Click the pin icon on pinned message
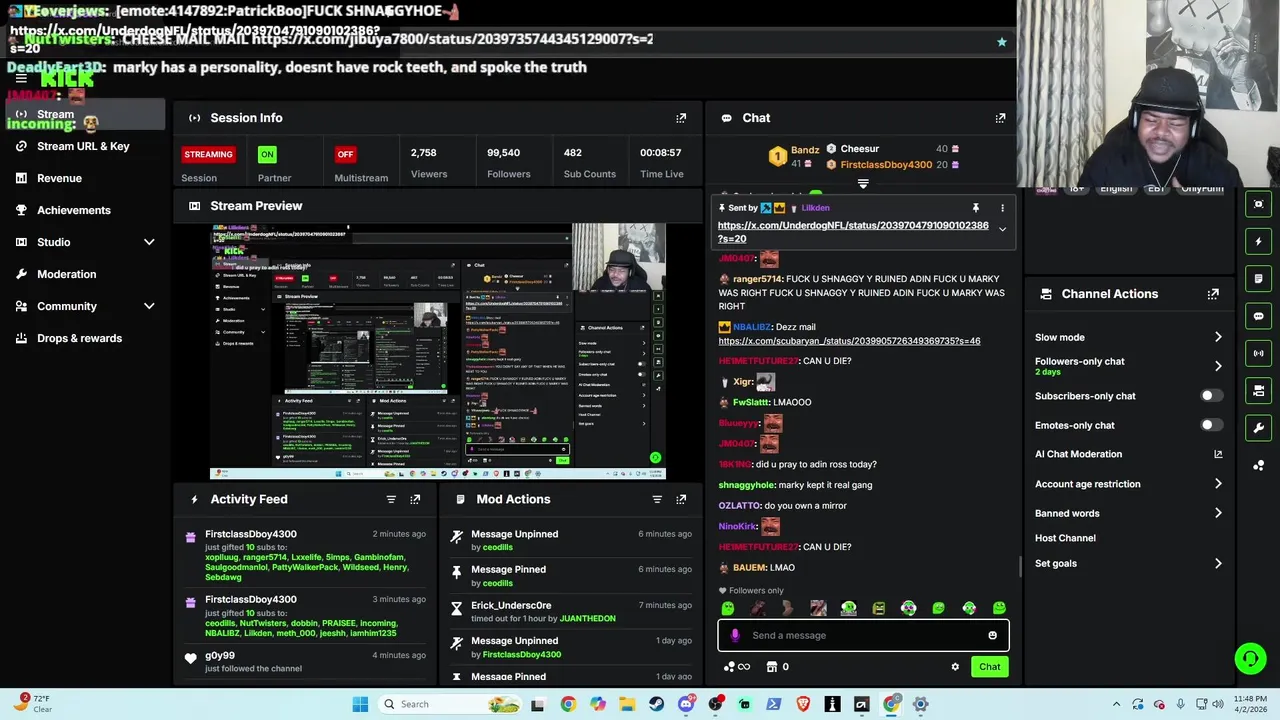Screen dimensions: 1280x720 975,208
